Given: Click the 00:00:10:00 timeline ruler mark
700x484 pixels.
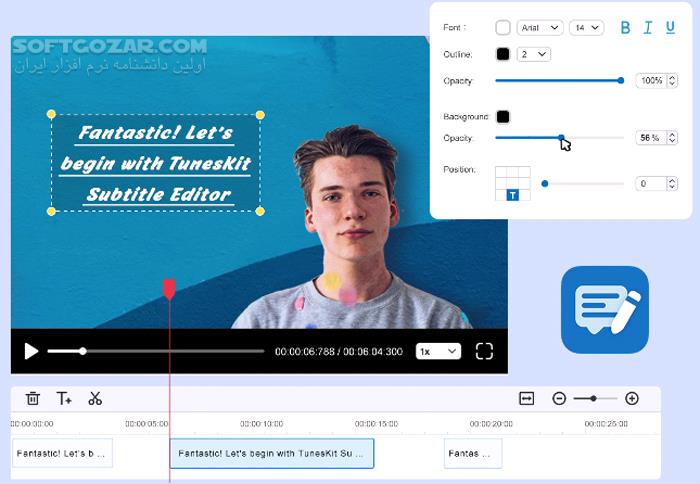Looking at the screenshot, I should (262, 424).
